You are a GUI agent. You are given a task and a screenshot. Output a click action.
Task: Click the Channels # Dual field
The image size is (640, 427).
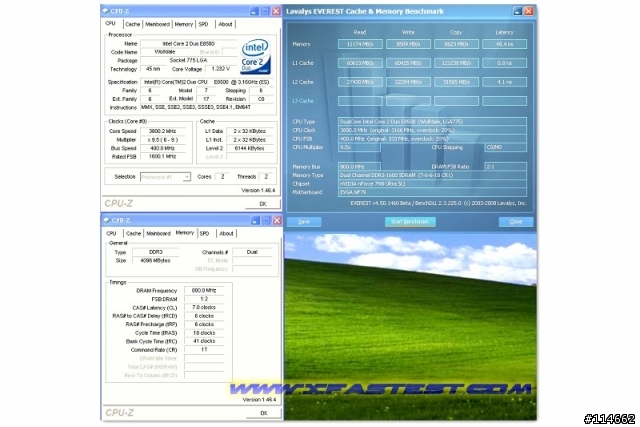[252, 252]
